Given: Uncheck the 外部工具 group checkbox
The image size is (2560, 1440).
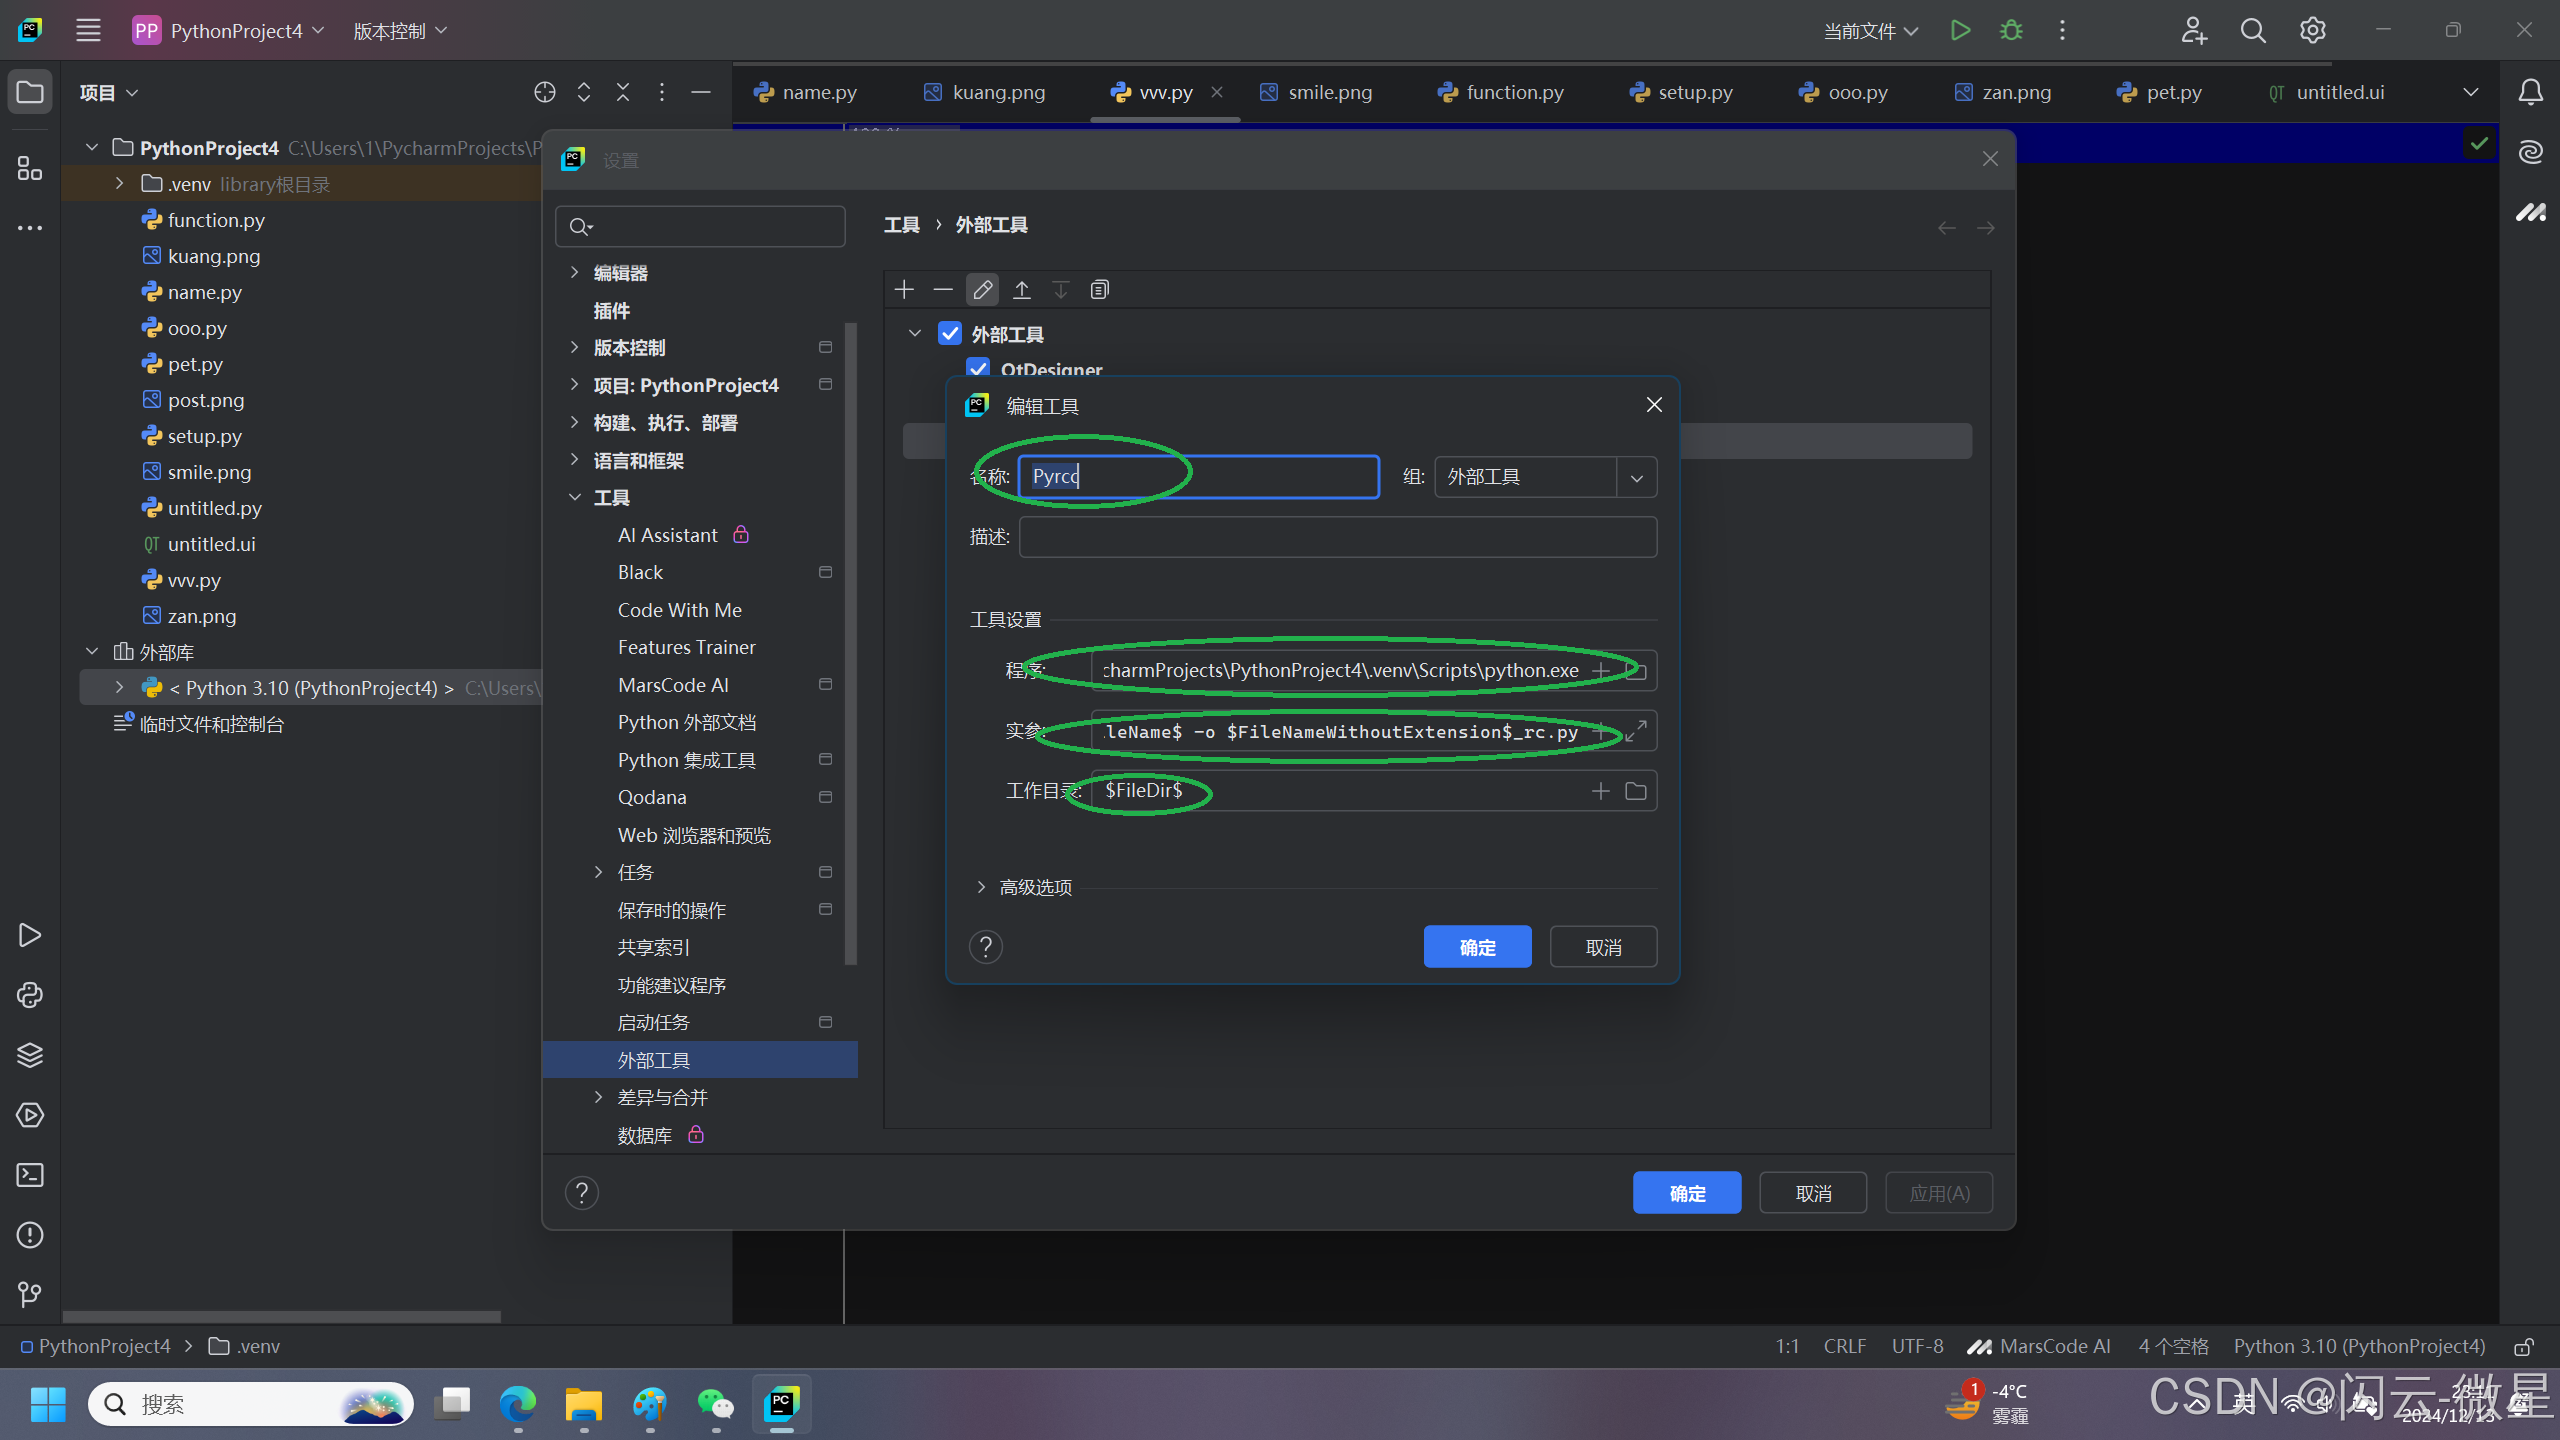Looking at the screenshot, I should (x=950, y=334).
